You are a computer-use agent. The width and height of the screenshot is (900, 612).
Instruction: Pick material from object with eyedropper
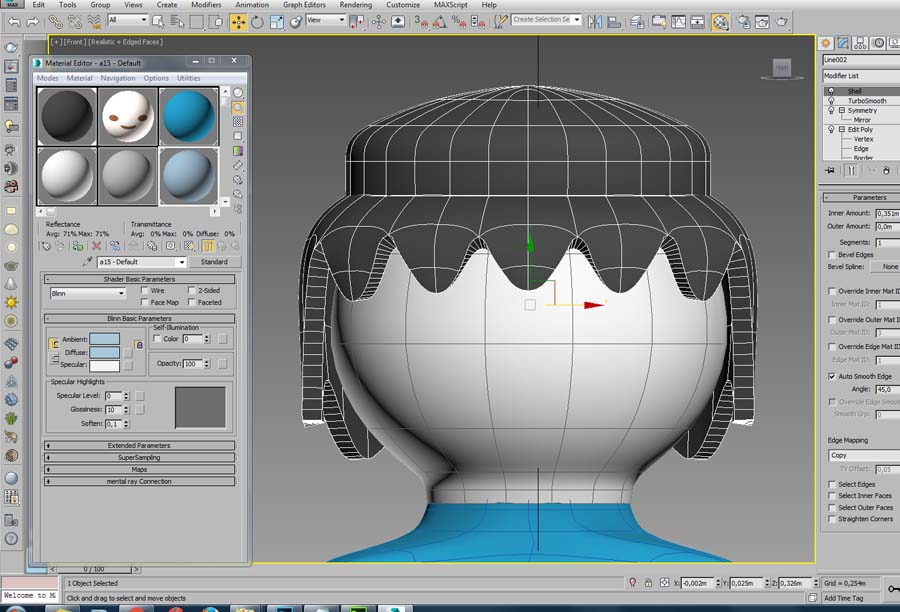click(x=88, y=262)
